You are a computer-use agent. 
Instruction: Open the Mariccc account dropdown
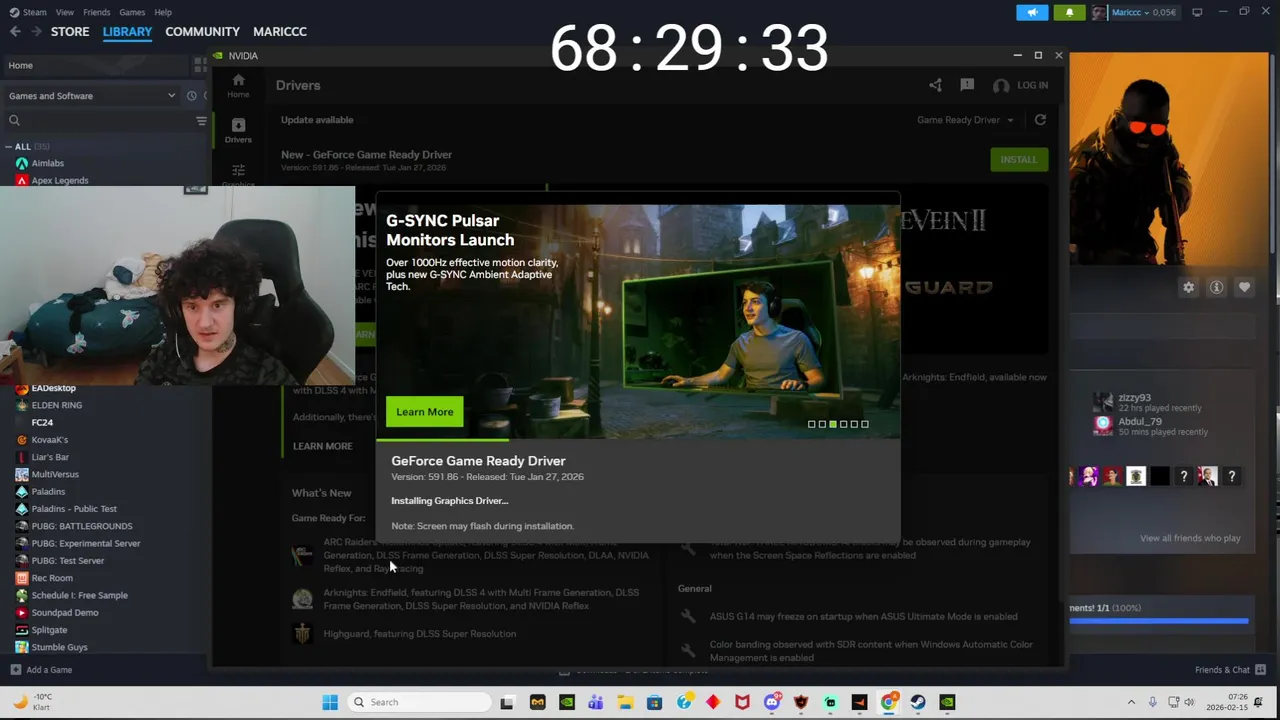pyautogui.click(x=1135, y=12)
